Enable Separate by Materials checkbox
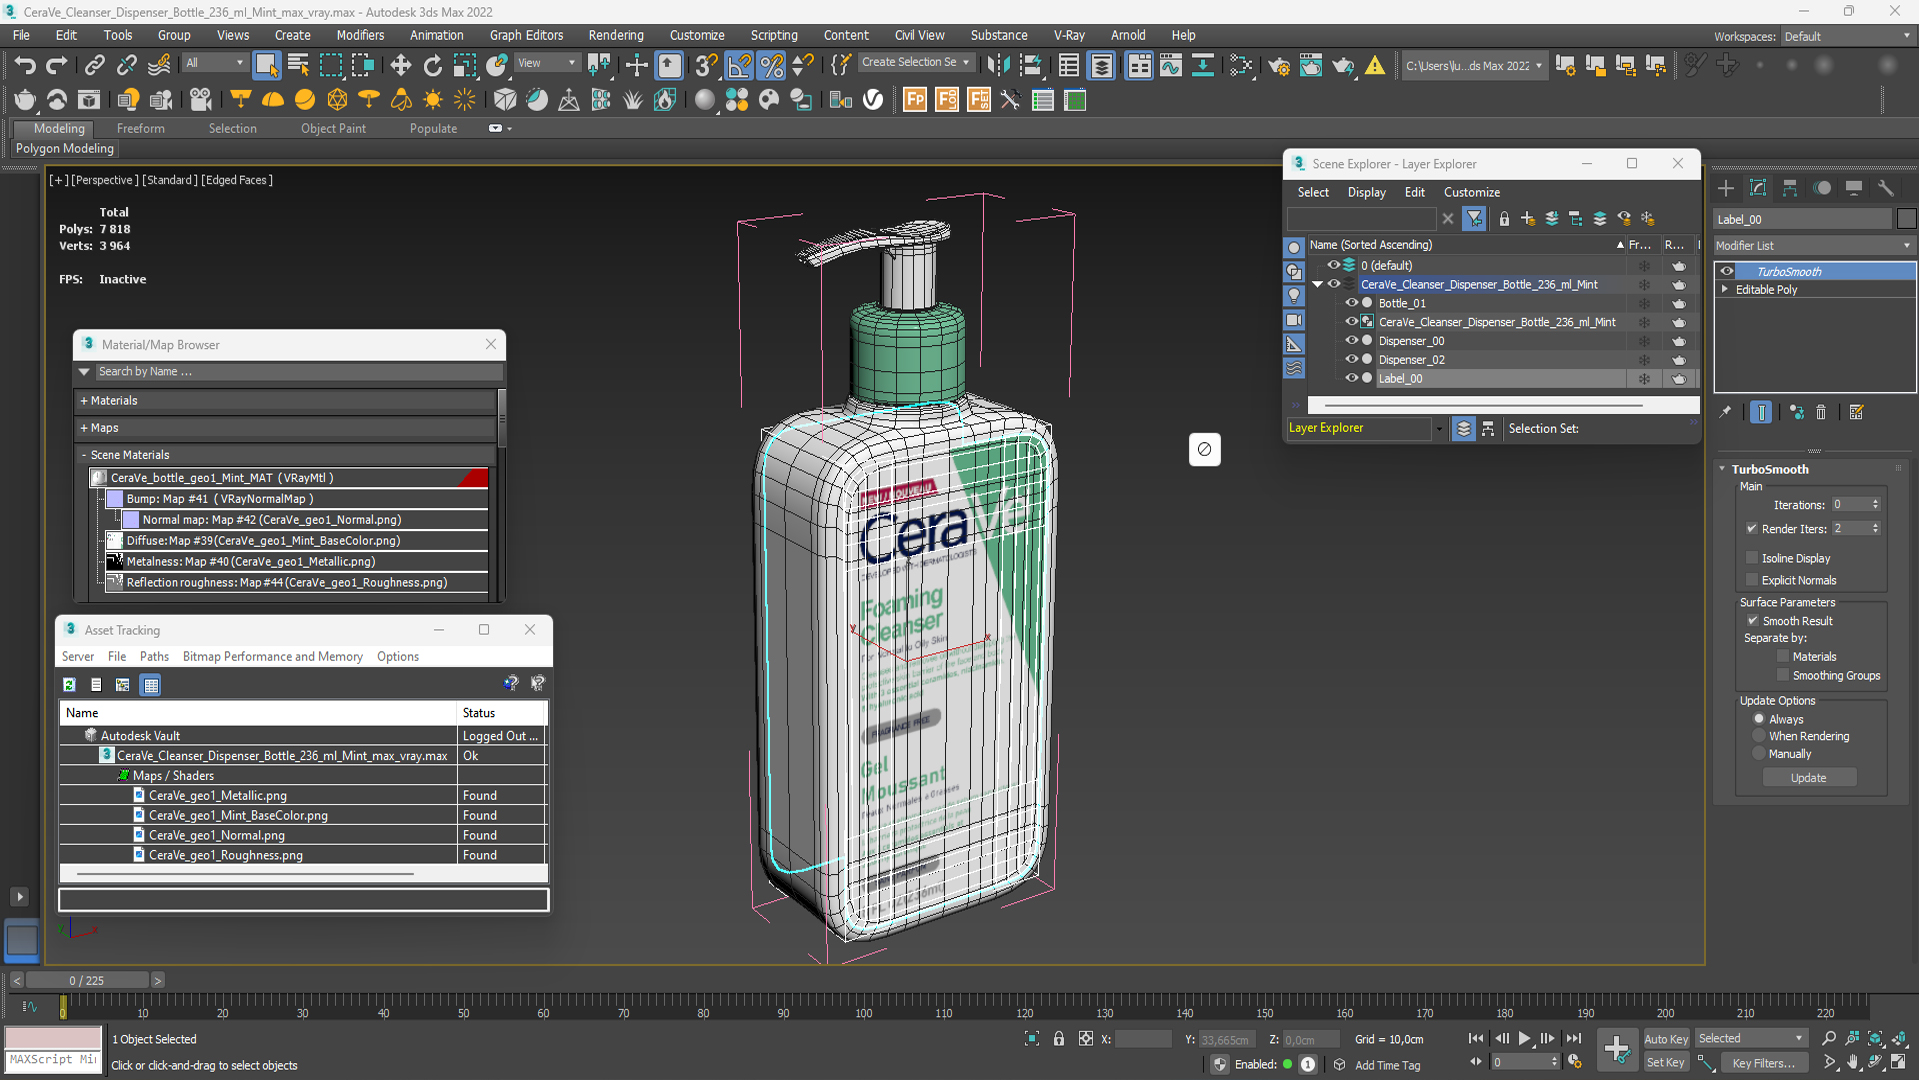The height and width of the screenshot is (1080, 1920). pos(1783,657)
